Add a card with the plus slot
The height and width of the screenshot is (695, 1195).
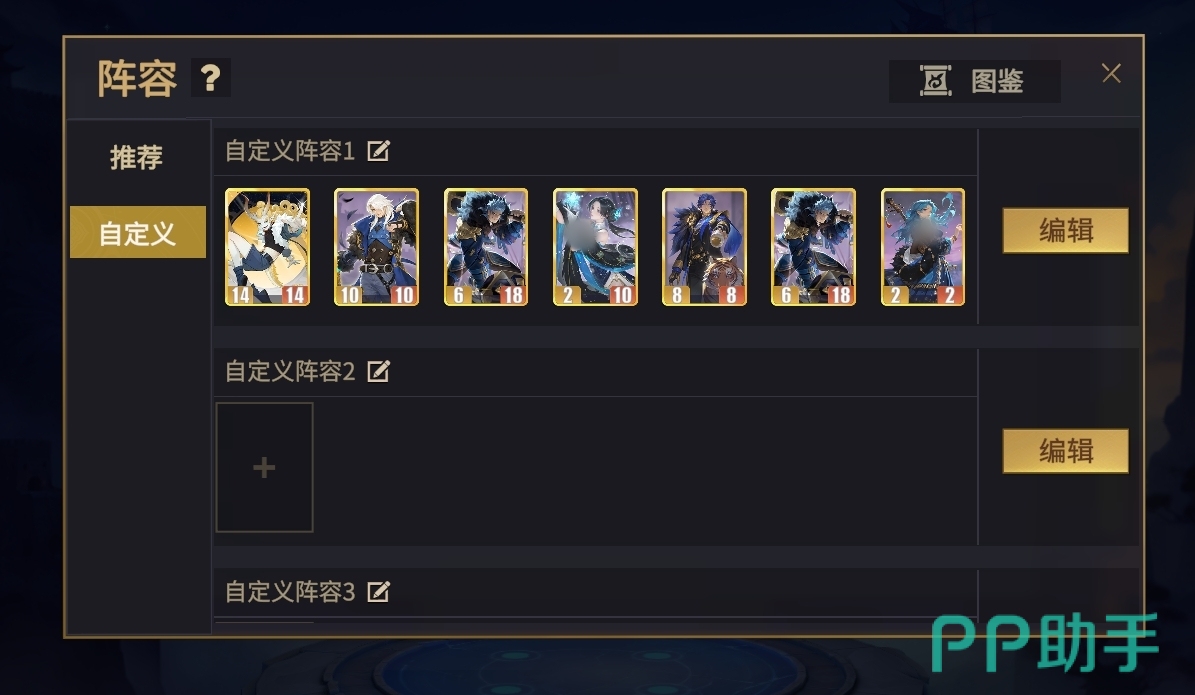coord(264,467)
